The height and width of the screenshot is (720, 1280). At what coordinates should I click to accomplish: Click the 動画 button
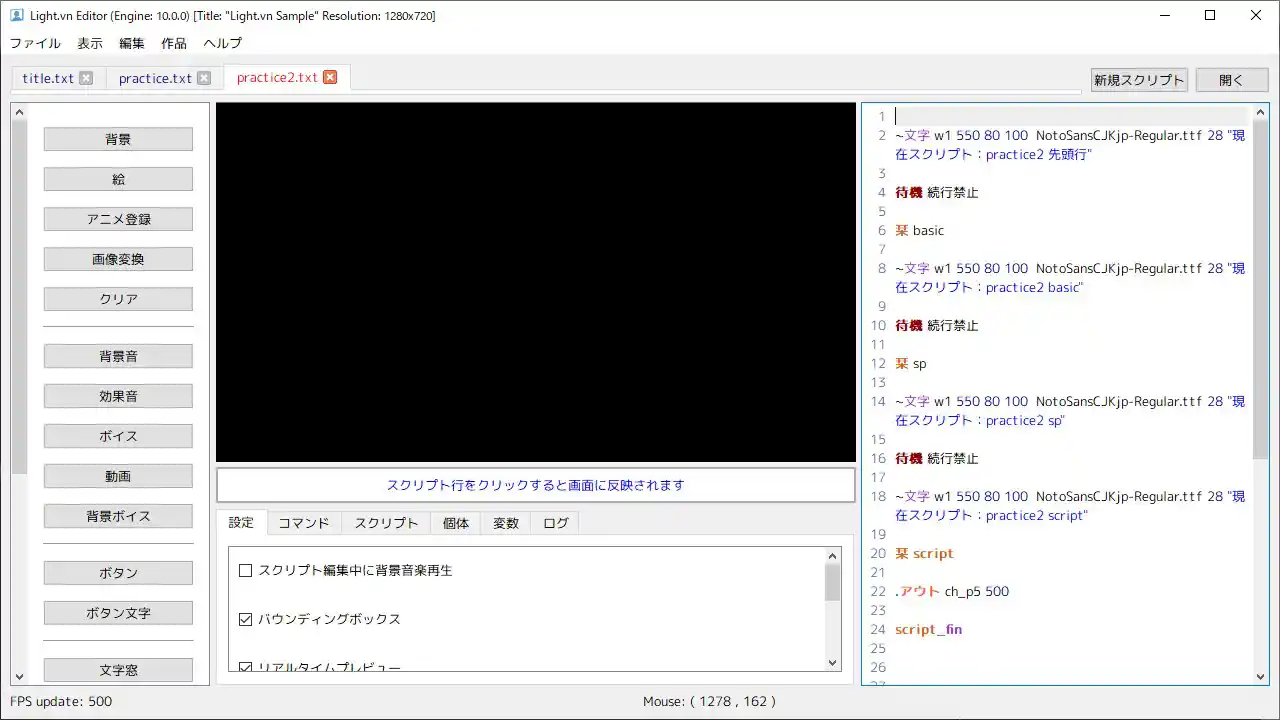(x=118, y=476)
